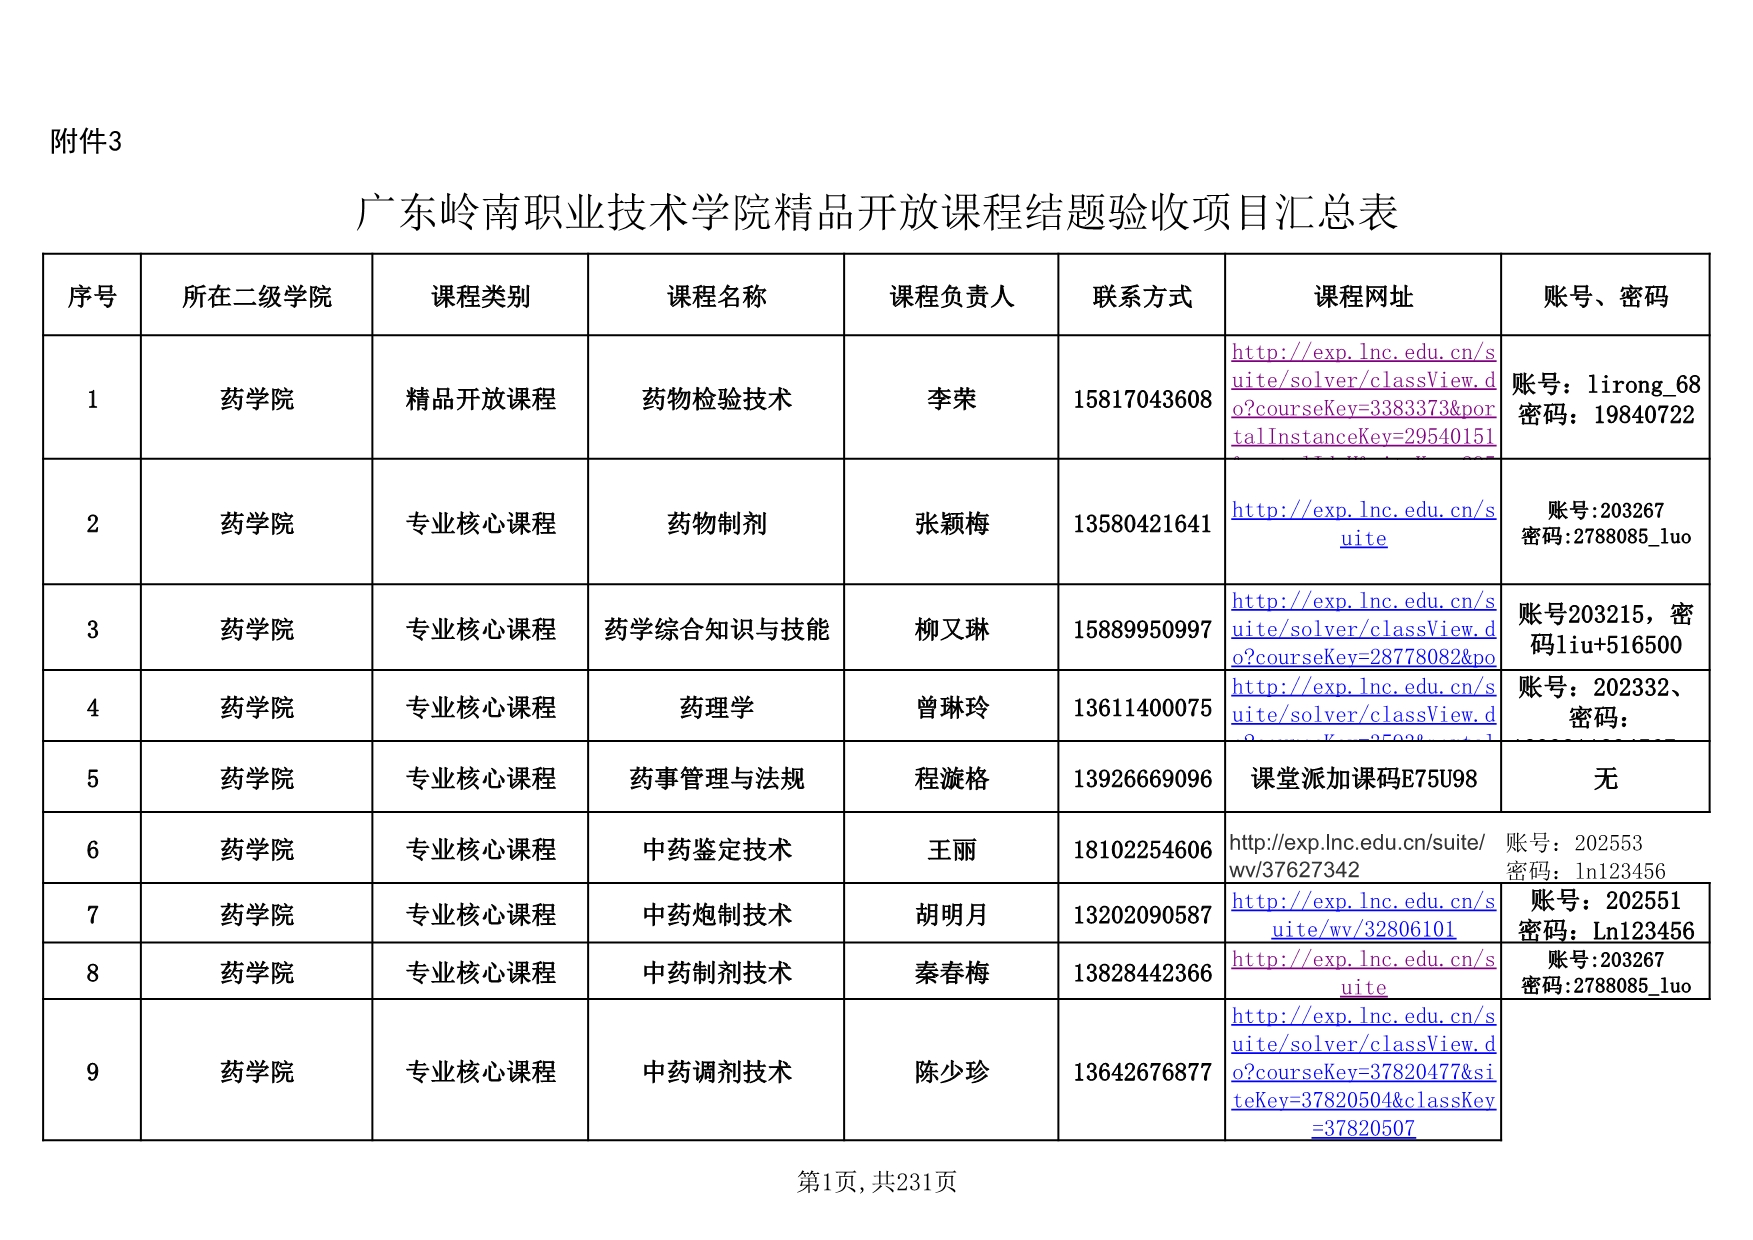Viewport: 1753px width, 1240px height.
Task: Click the page footer 第1页,共231页
Action: (x=876, y=1182)
